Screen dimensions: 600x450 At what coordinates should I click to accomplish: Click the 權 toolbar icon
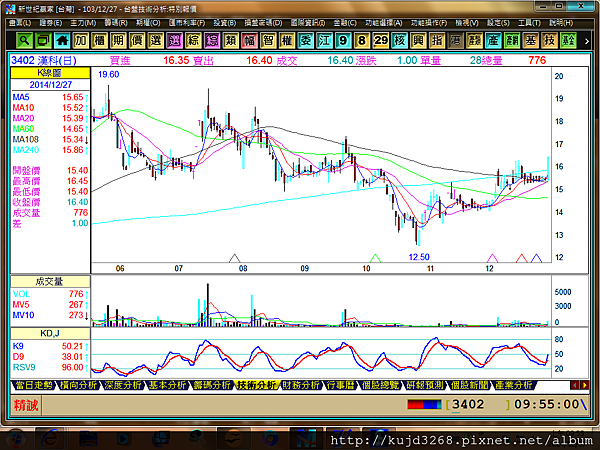pos(287,40)
